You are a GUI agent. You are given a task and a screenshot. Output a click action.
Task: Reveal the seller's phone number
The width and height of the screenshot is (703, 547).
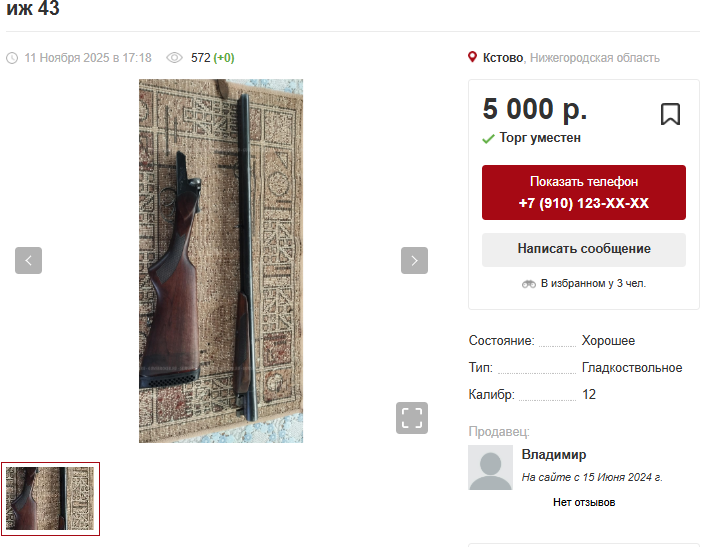584,192
